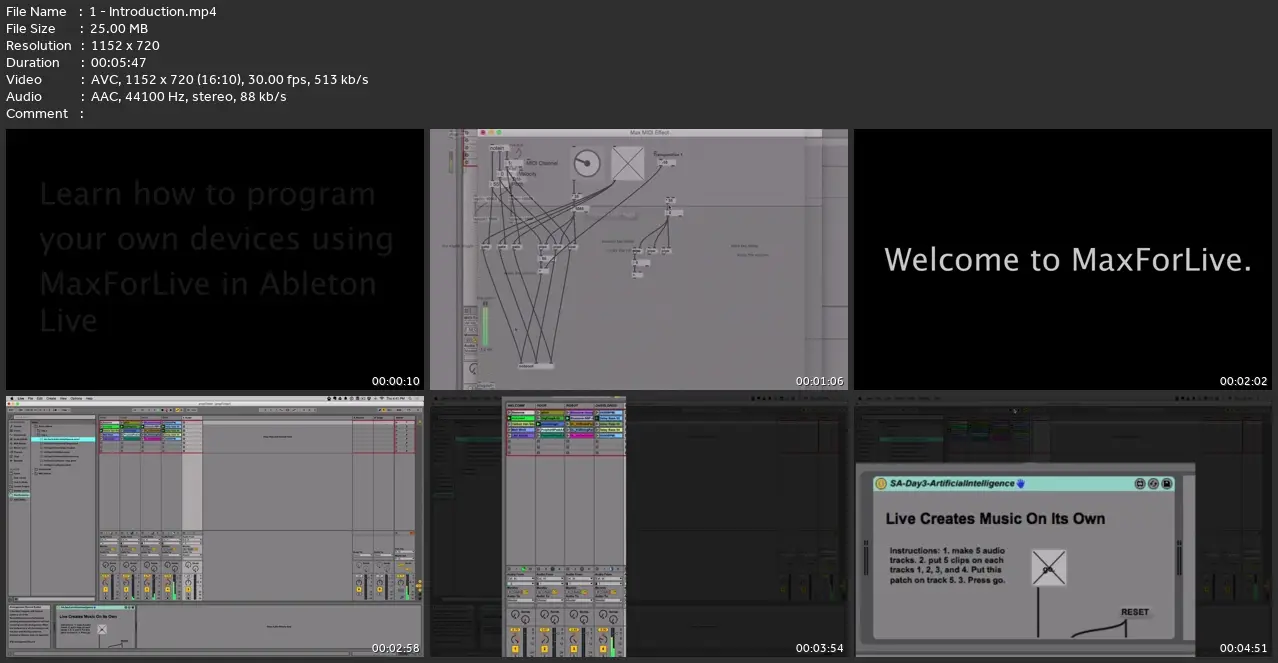The width and height of the screenshot is (1278, 663).
Task: Click the number box under the Transposition label
Action: click(x=665, y=162)
